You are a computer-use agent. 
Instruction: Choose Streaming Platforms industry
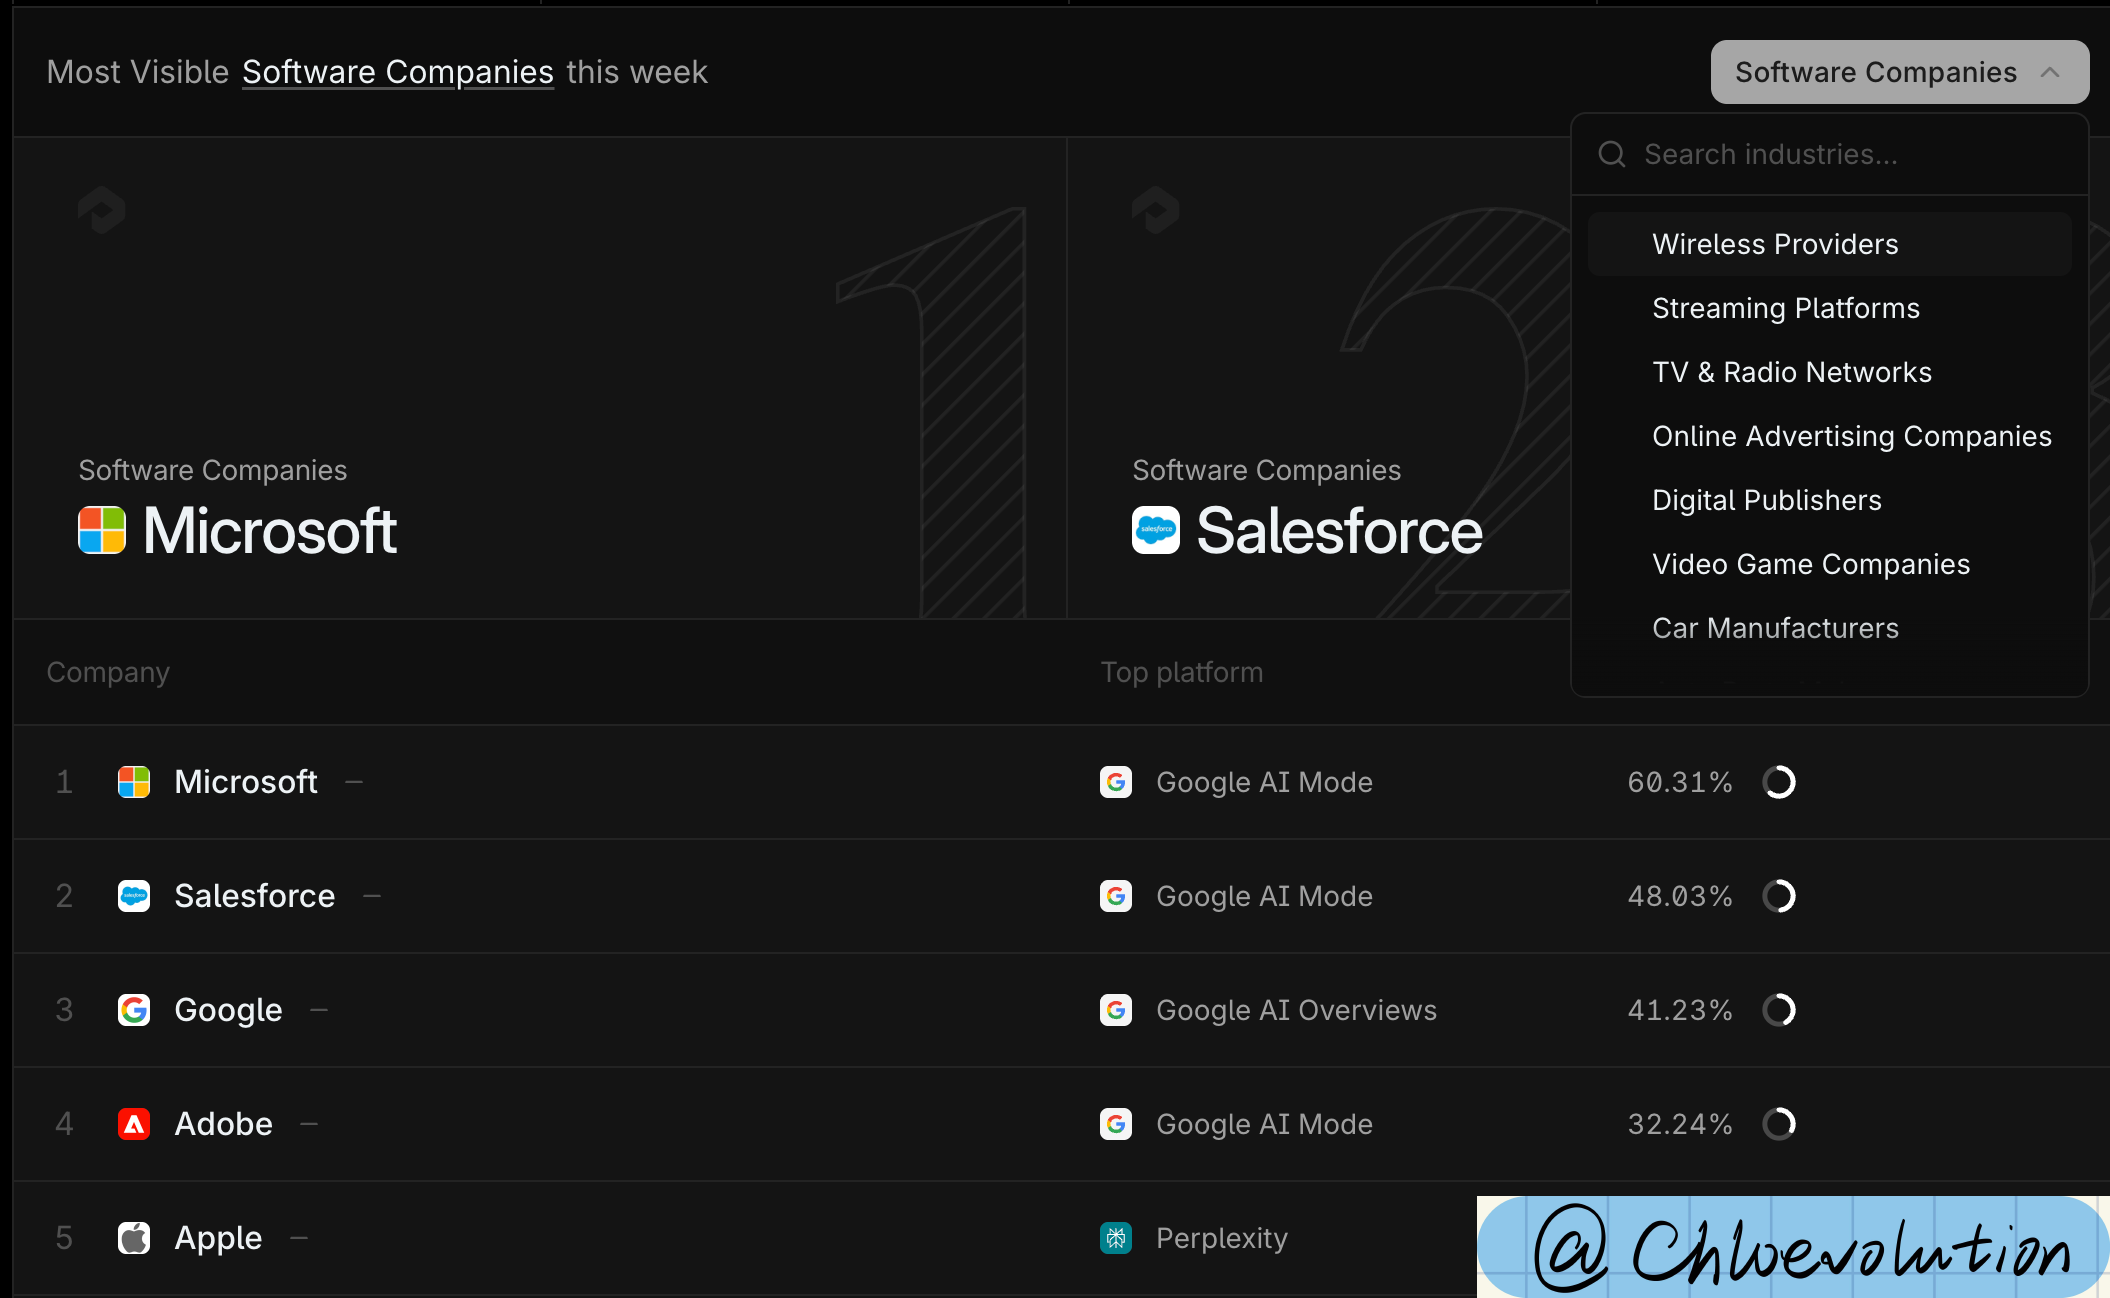click(x=1786, y=308)
